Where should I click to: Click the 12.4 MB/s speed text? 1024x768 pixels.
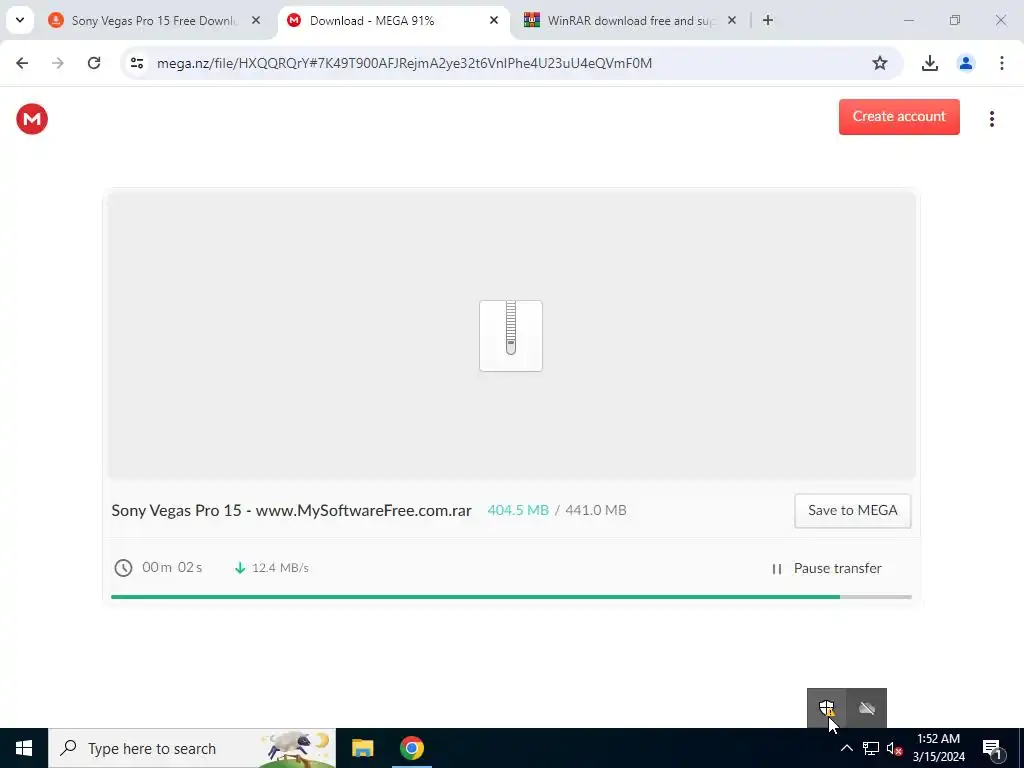[x=280, y=568]
